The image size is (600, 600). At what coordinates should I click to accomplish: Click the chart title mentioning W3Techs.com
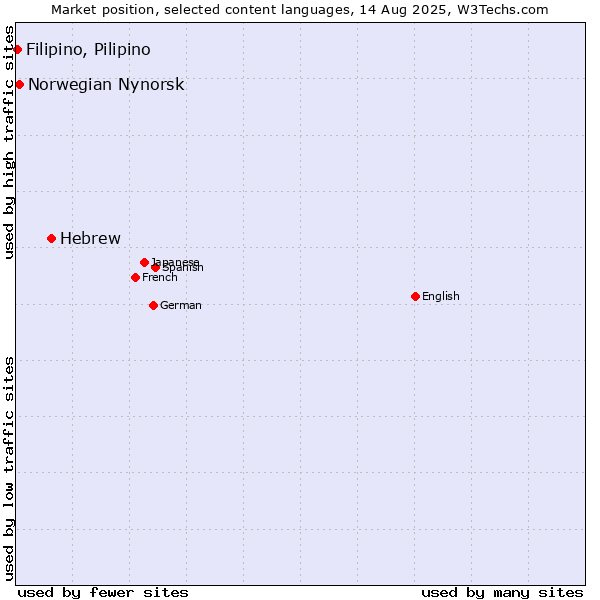300,10
